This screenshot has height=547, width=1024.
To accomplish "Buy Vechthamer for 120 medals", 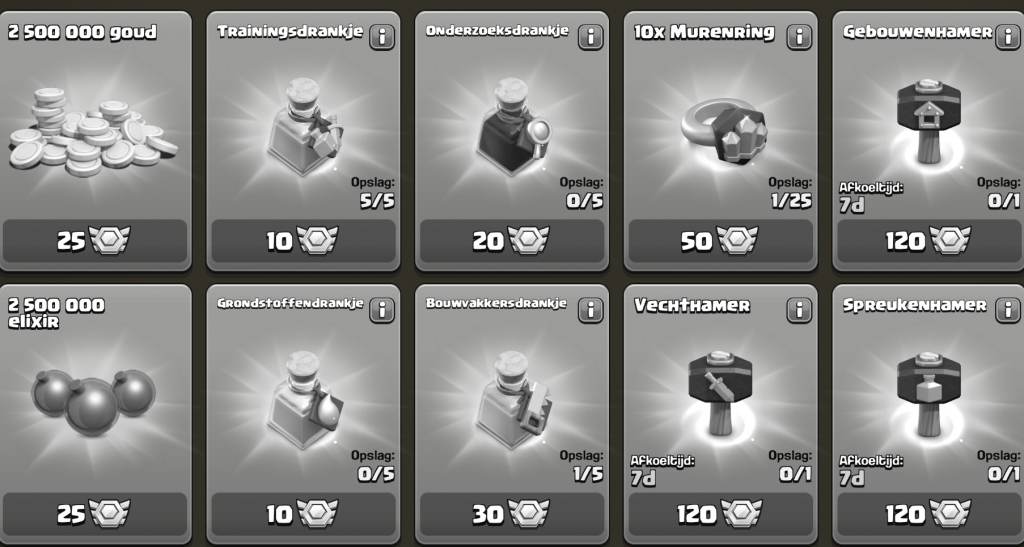I will (720, 514).
